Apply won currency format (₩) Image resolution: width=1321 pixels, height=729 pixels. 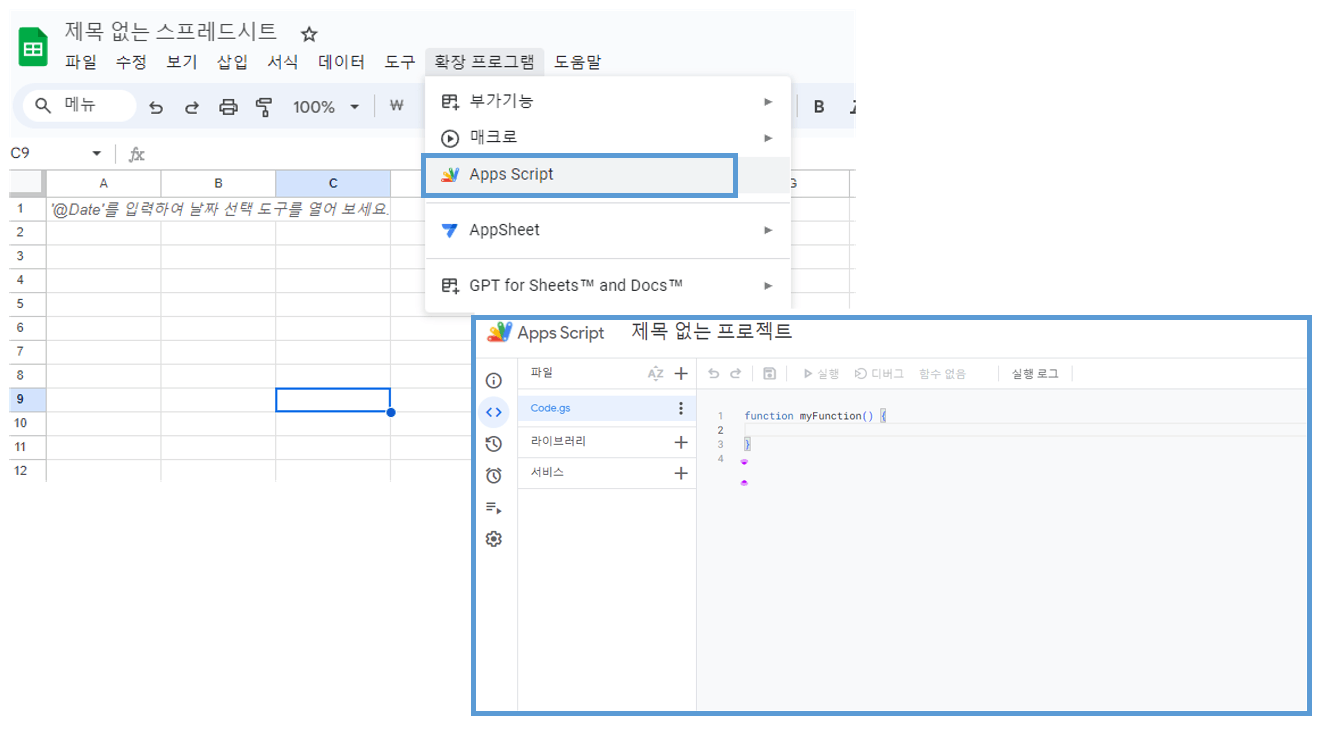coord(396,106)
